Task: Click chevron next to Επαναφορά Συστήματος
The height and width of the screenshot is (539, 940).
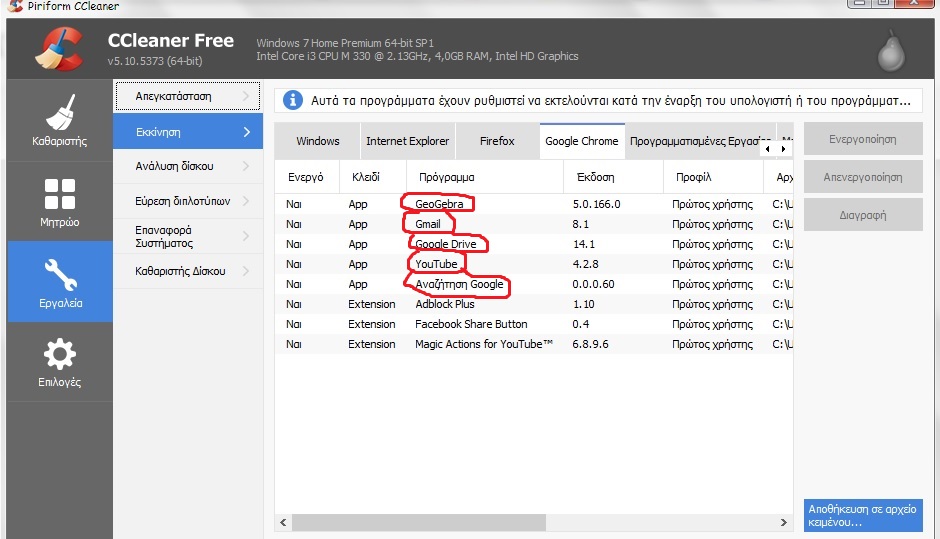Action: (246, 236)
